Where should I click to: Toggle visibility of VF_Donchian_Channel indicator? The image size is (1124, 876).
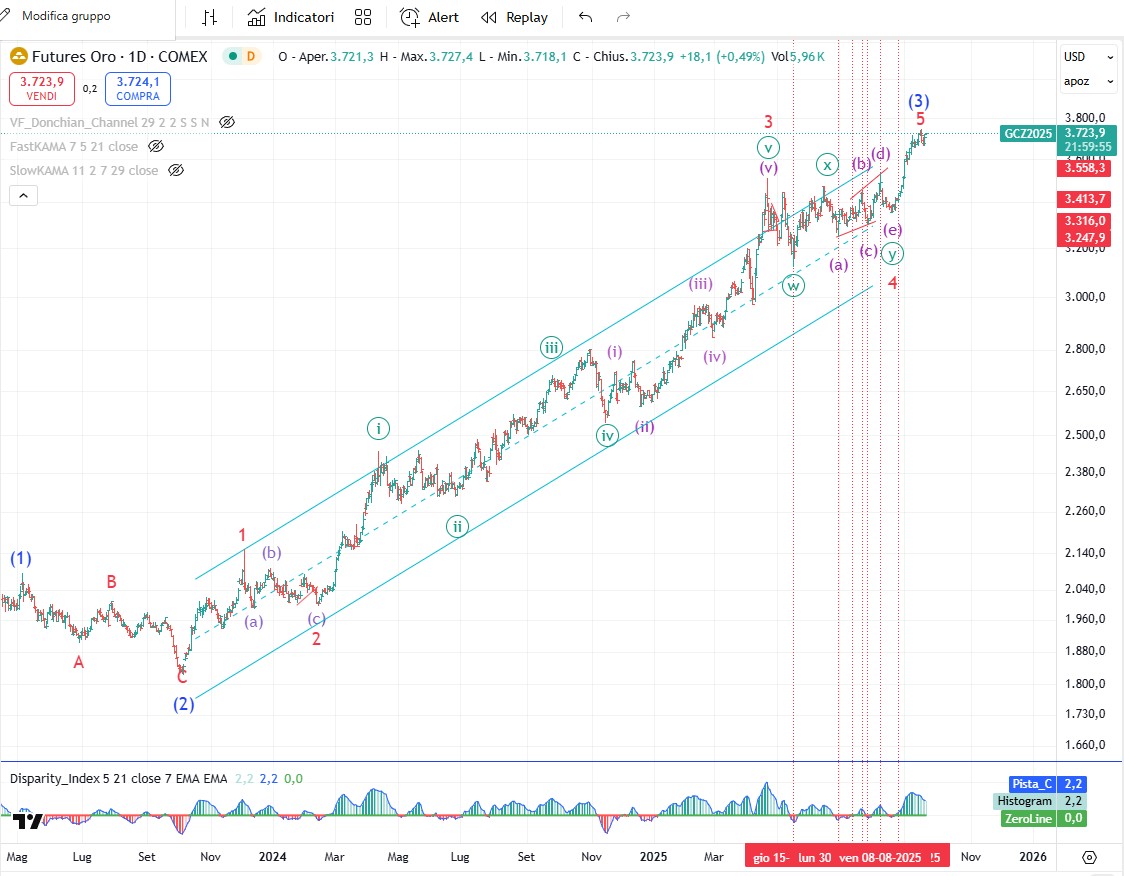click(227, 123)
